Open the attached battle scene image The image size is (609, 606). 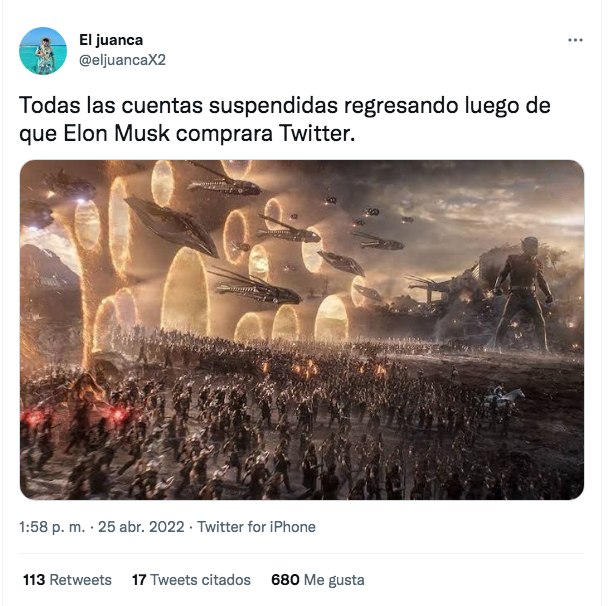coord(302,330)
